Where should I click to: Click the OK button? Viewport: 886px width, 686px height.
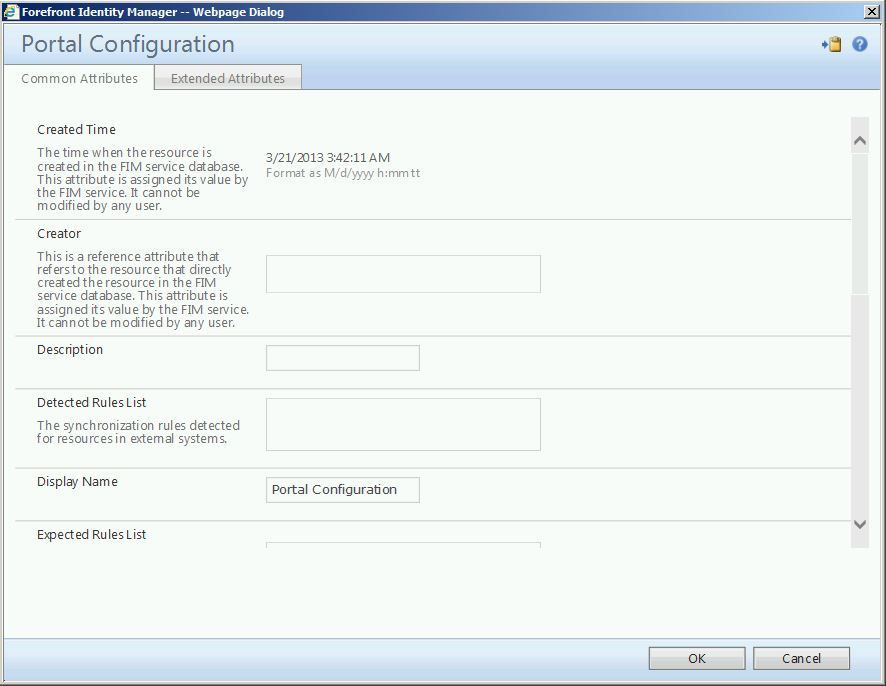click(x=697, y=658)
